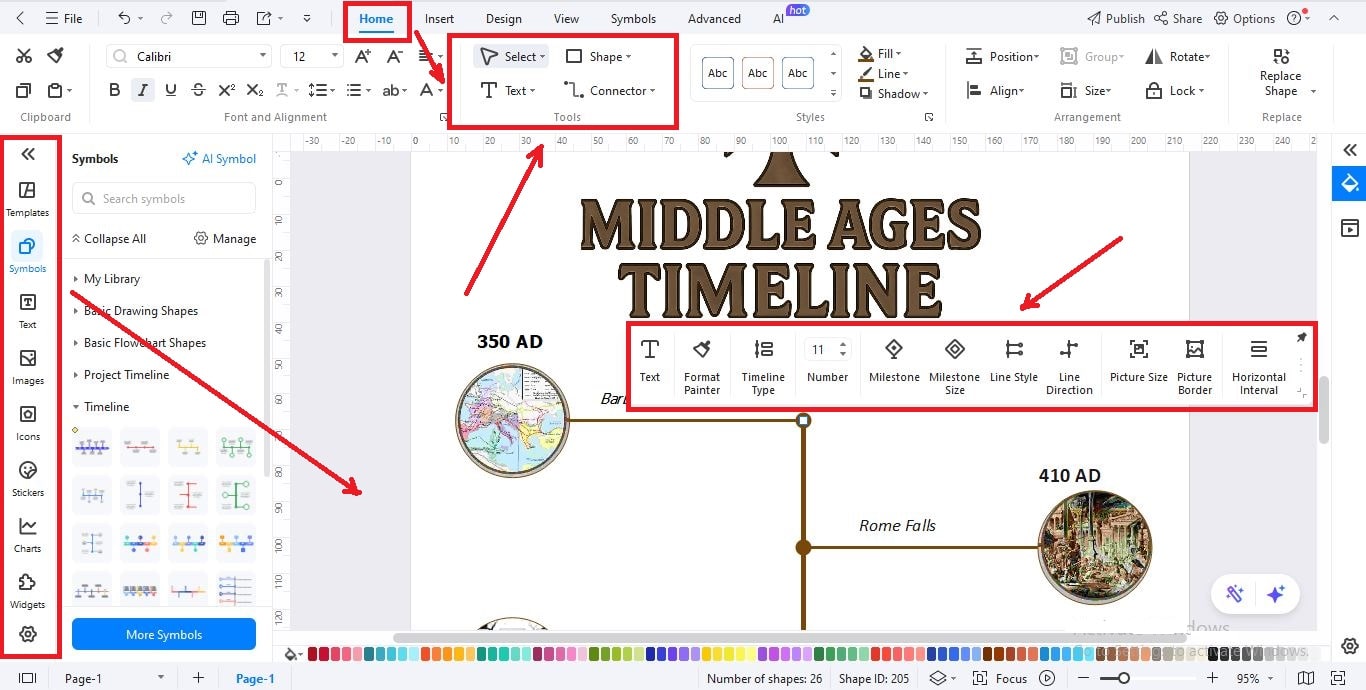Collapse the left sidebar with double chevron
The height and width of the screenshot is (690, 1366).
[28, 154]
